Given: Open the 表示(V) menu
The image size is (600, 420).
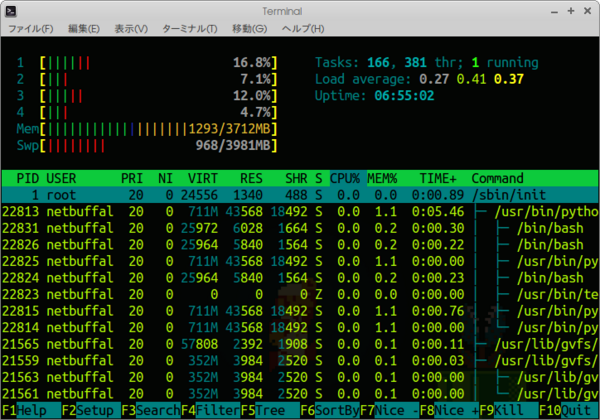Looking at the screenshot, I should tap(131, 29).
